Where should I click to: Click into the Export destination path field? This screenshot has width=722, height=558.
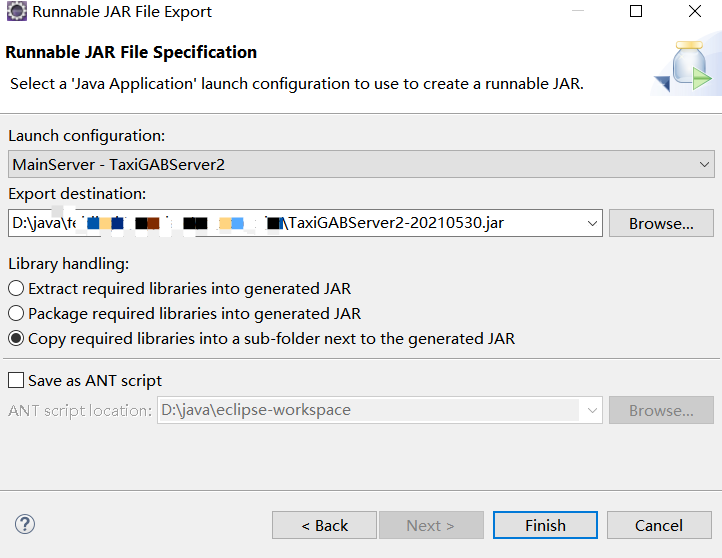point(295,223)
